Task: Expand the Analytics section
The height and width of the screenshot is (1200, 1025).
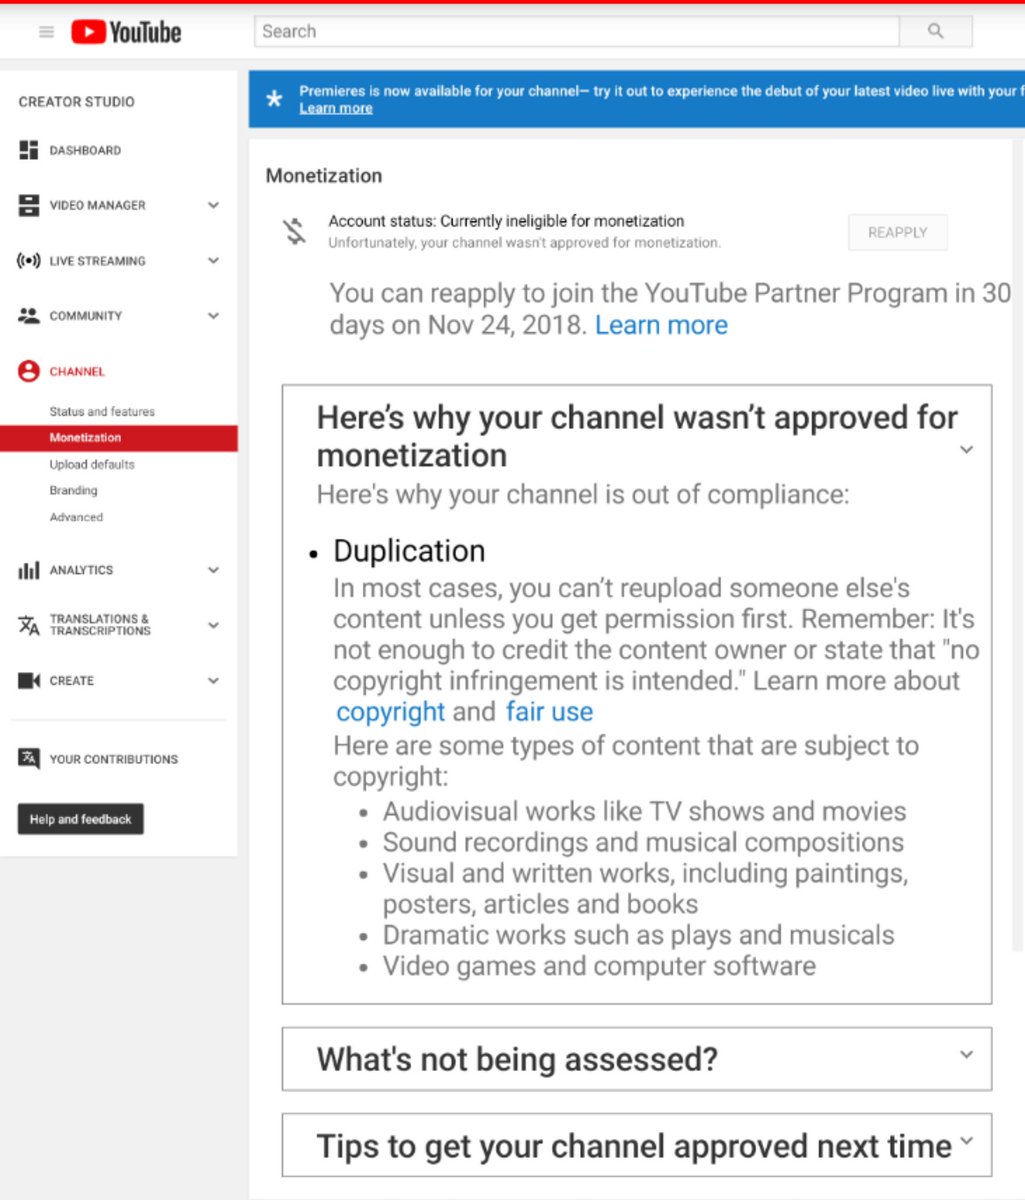Action: point(213,570)
